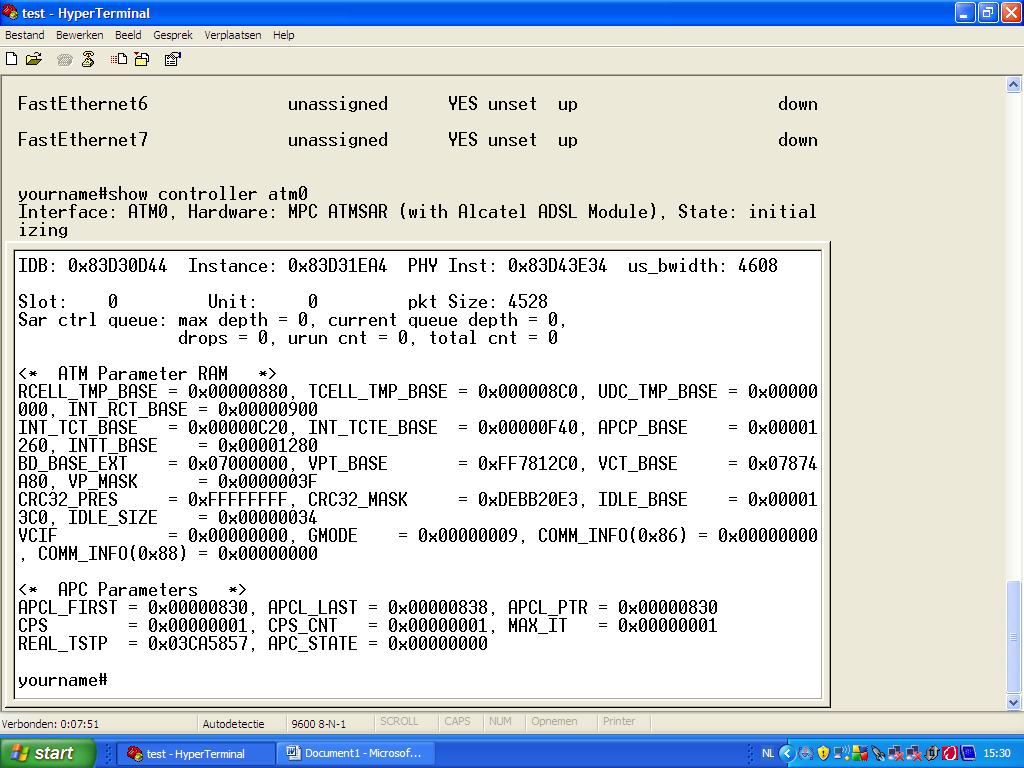Click the Receive file toolbar icon
The image size is (1024, 768).
tap(142, 59)
